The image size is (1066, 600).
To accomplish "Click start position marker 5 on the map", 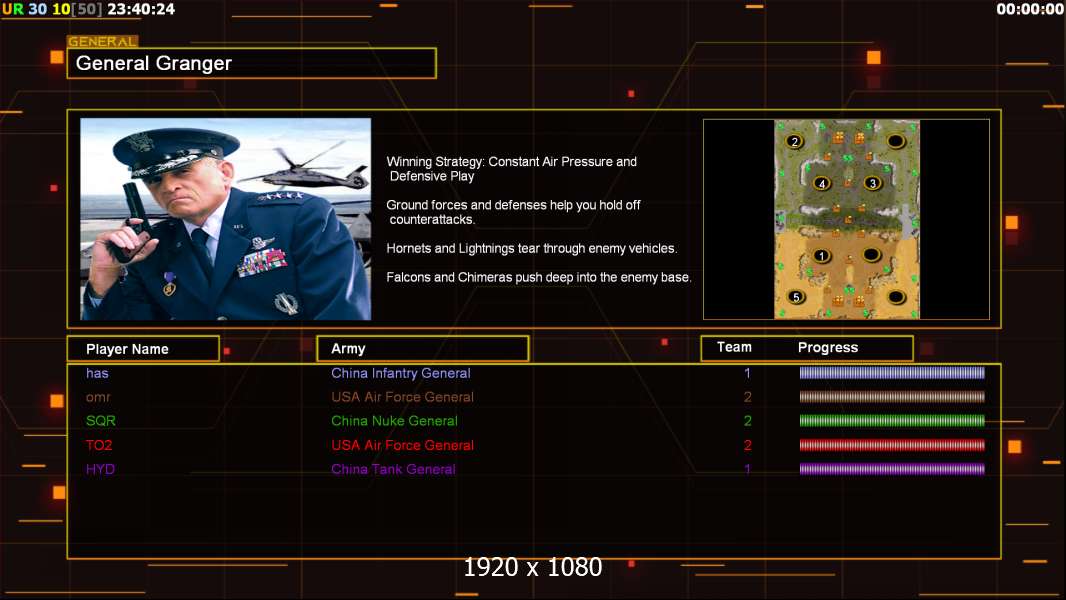I will (795, 297).
